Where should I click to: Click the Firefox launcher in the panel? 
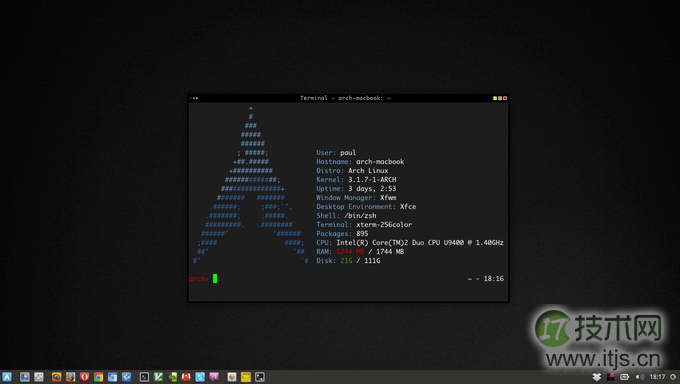click(70, 377)
